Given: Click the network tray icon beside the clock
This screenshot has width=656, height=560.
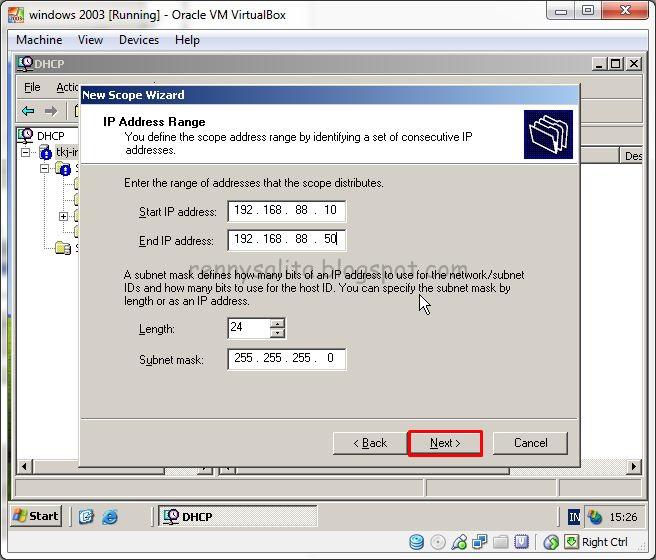Looking at the screenshot, I should (594, 517).
